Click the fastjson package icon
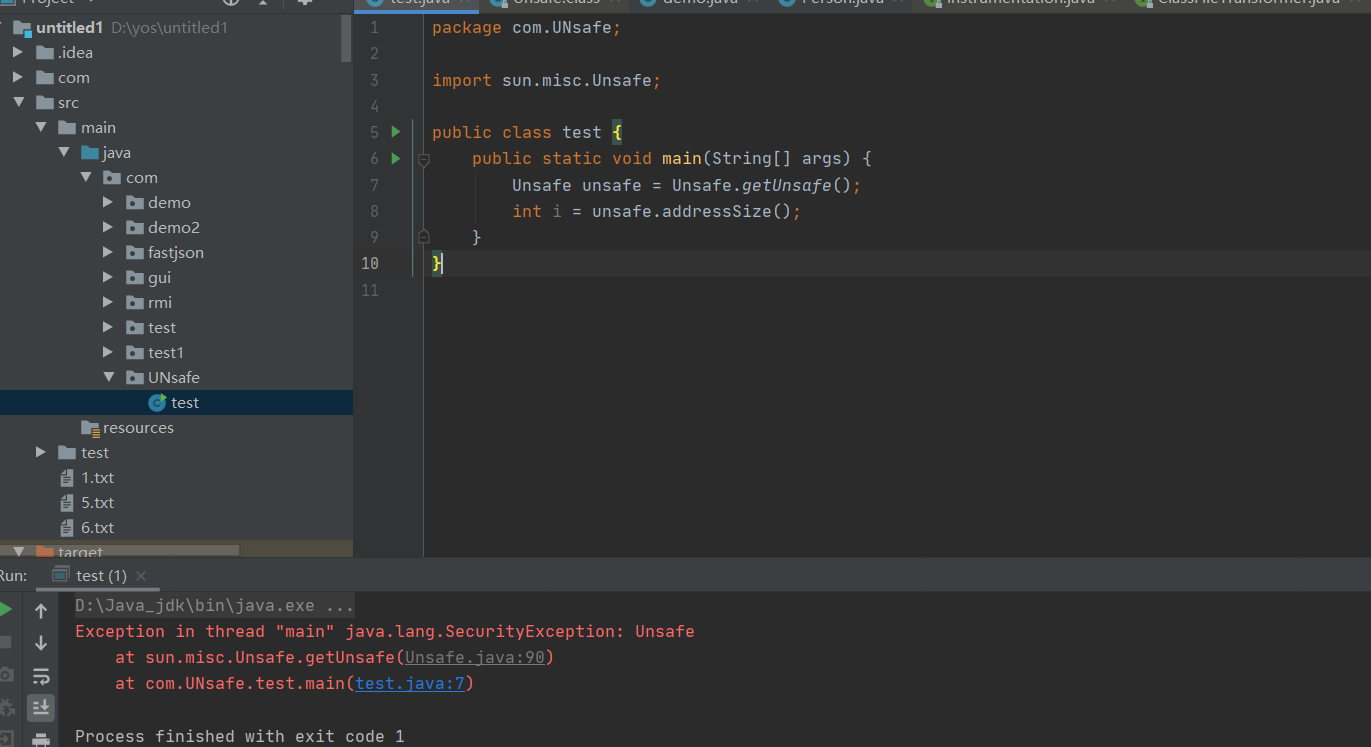 [x=135, y=253]
